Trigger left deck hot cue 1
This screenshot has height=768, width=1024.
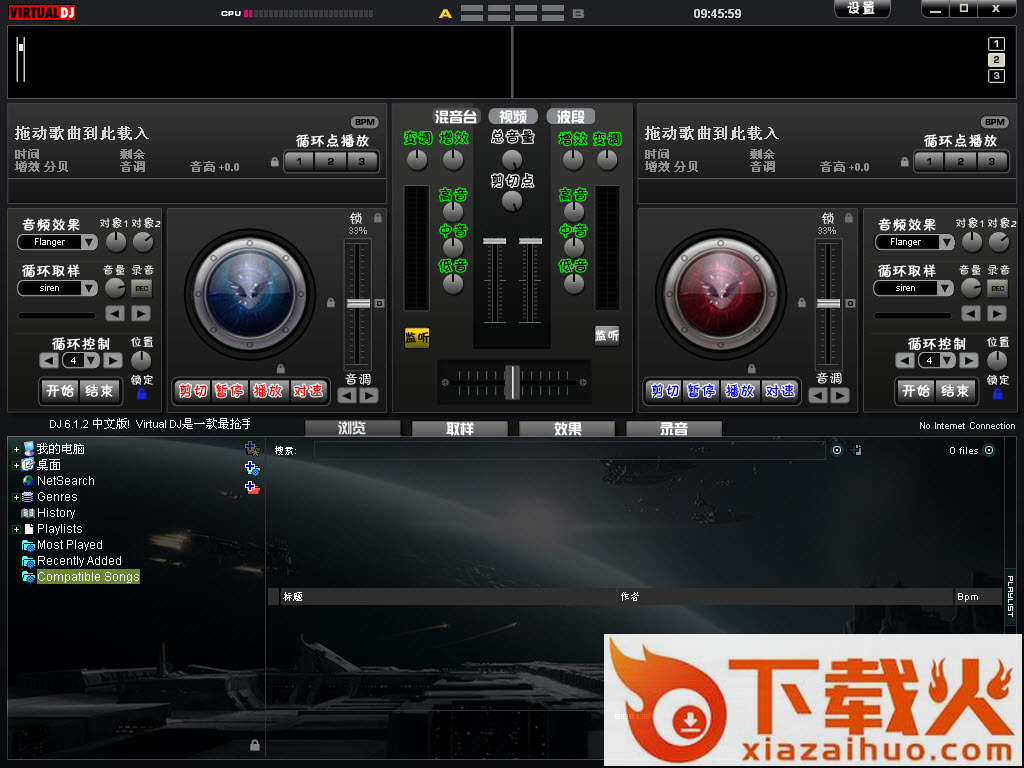[x=300, y=161]
